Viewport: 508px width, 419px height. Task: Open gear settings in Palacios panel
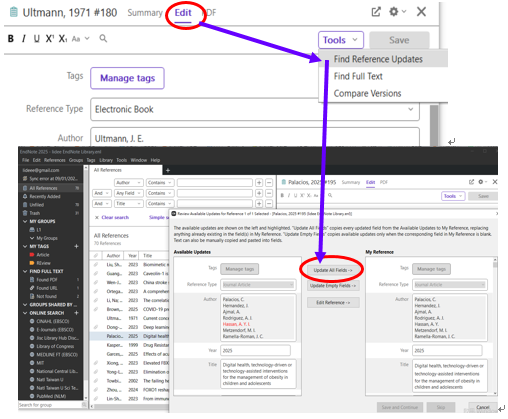[481, 182]
